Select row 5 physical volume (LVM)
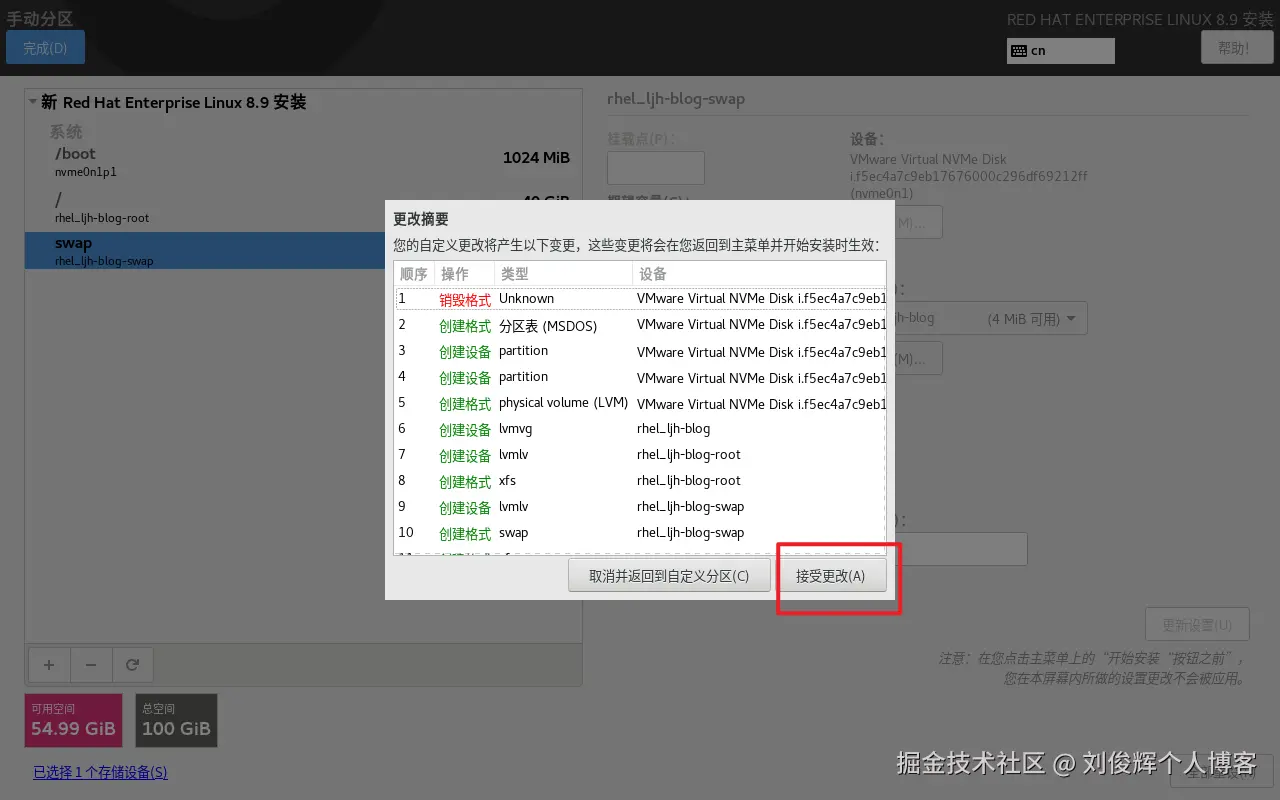The width and height of the screenshot is (1280, 800). coord(640,403)
